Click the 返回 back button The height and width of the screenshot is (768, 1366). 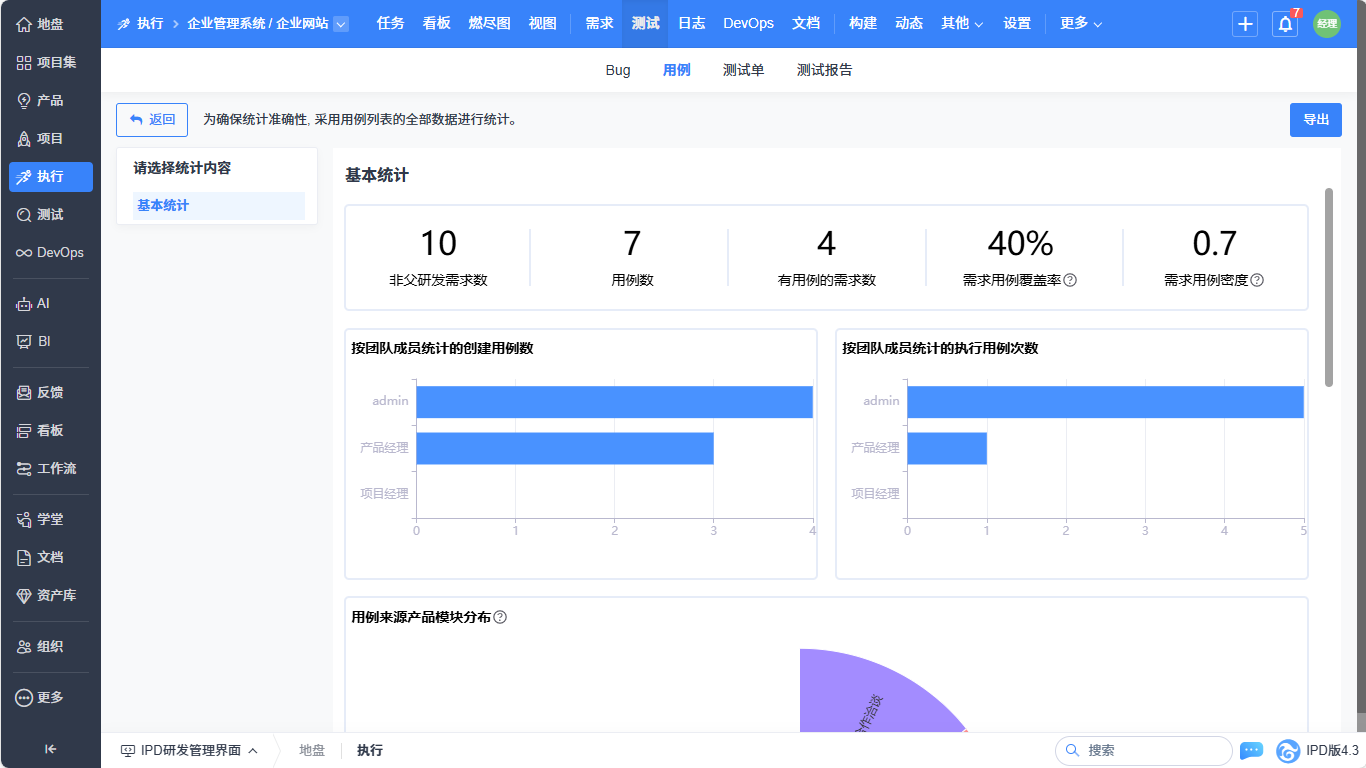152,120
